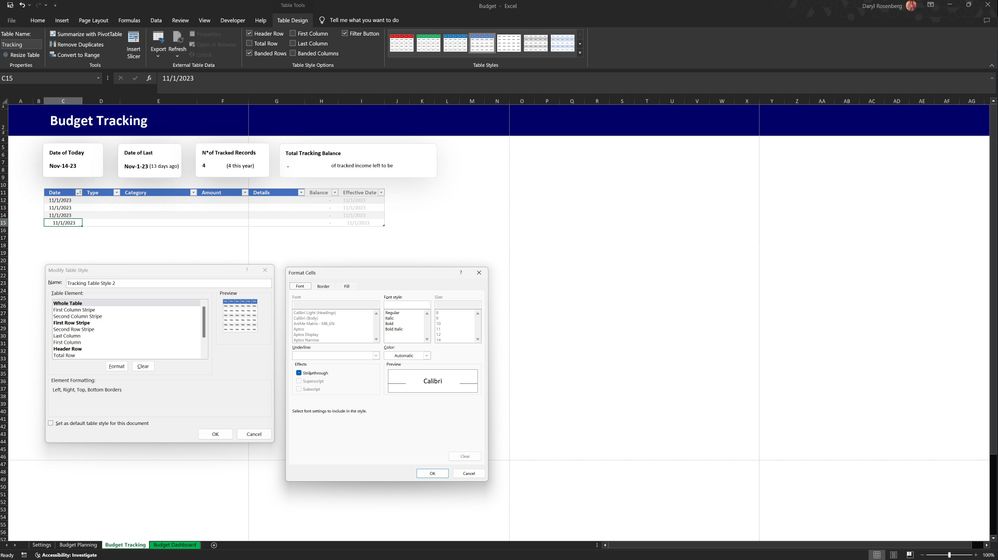Open the Name Box dropdown arrow

tap(98, 78)
